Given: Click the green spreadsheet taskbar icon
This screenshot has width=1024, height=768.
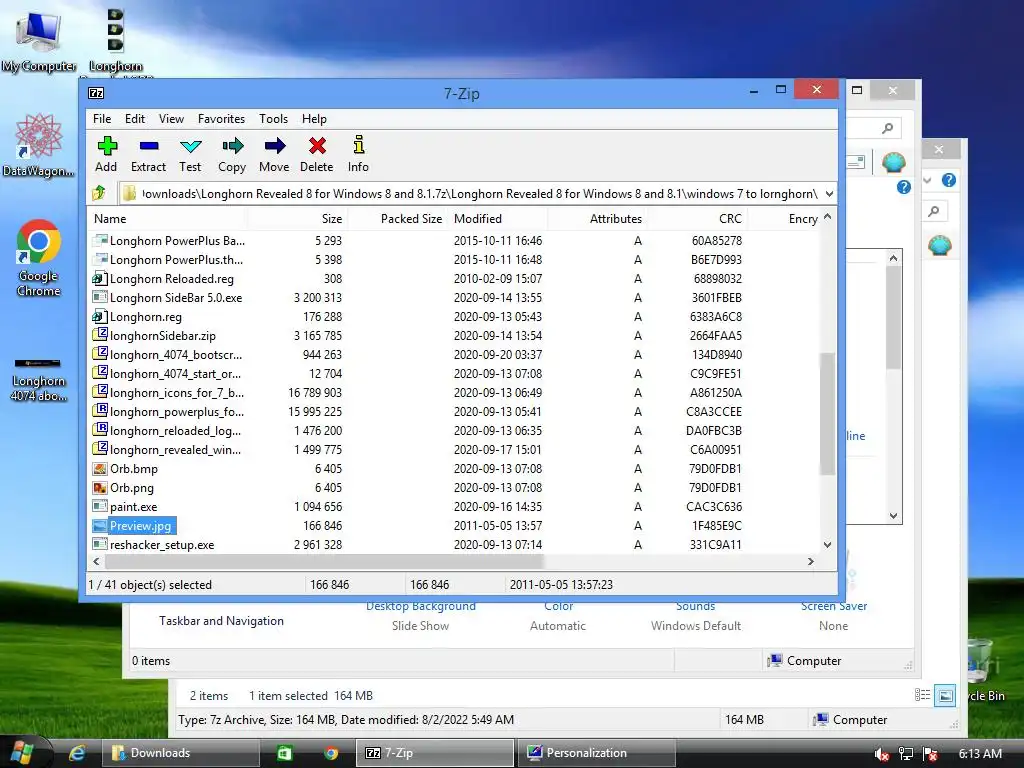Looking at the screenshot, I should pyautogui.click(x=284, y=753).
